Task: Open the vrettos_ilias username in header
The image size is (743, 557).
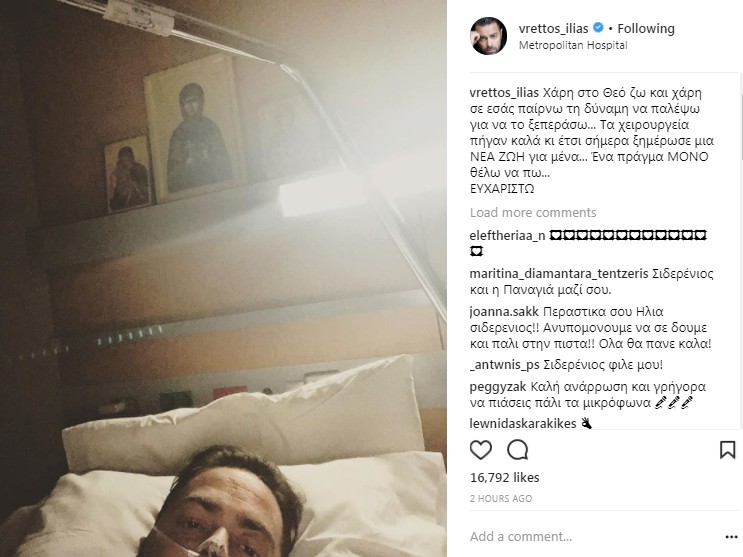Action: tap(553, 28)
